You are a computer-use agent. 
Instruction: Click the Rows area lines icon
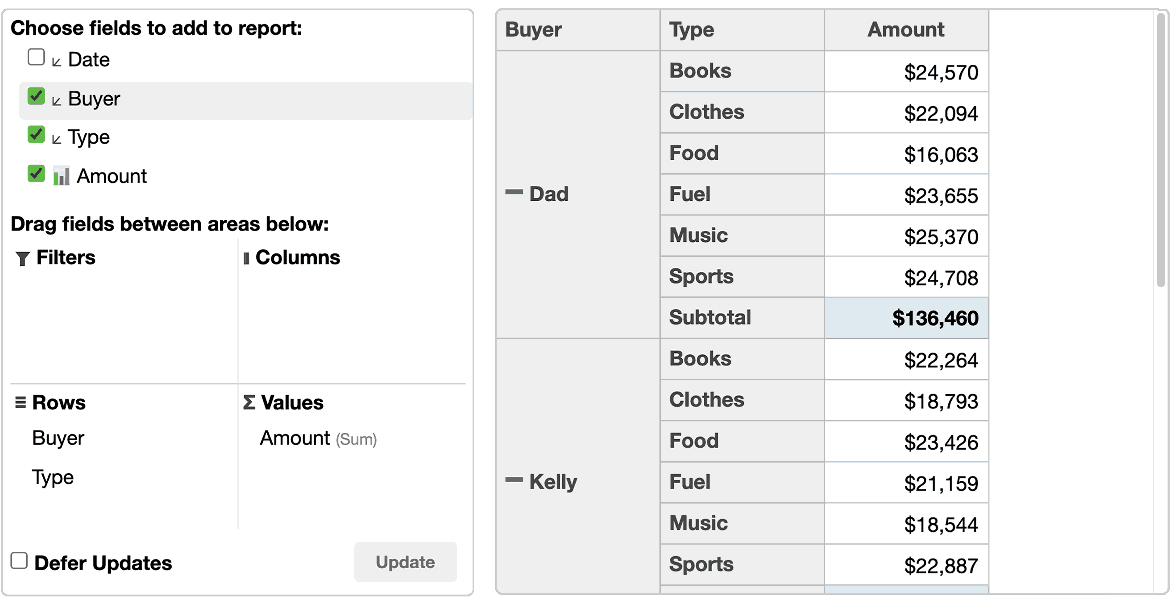point(20,403)
